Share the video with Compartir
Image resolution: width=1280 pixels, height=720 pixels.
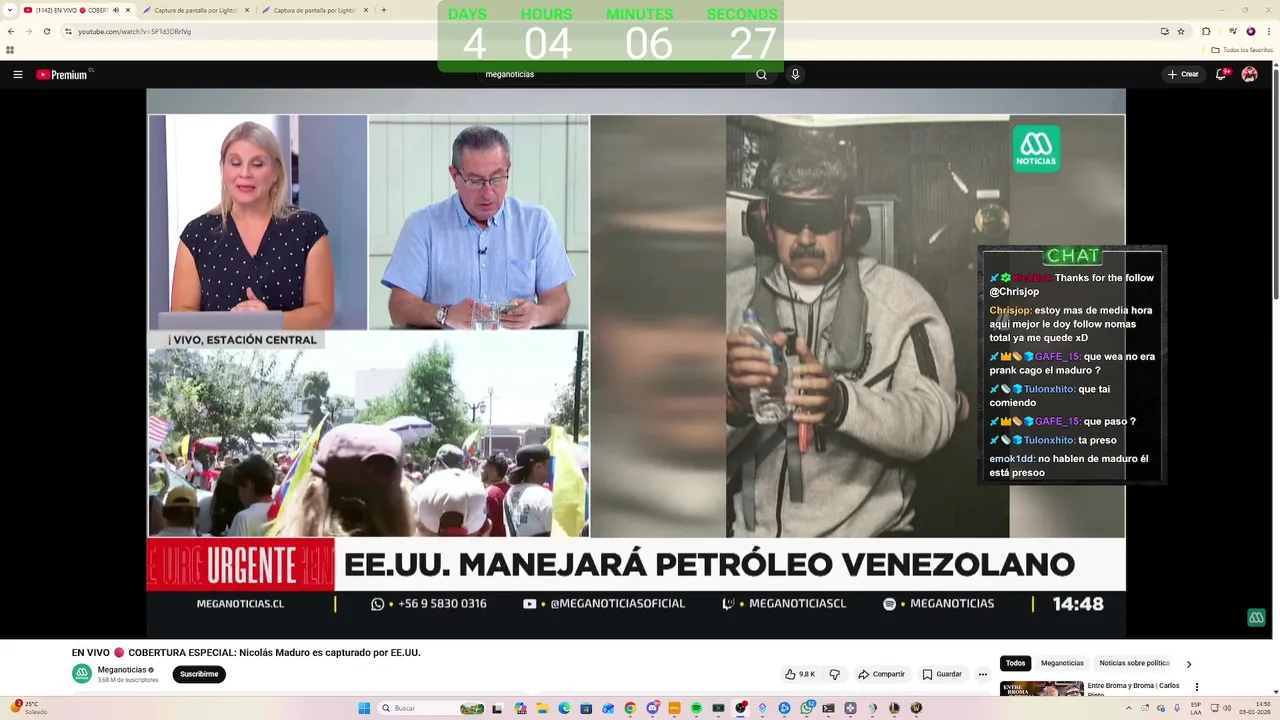881,674
